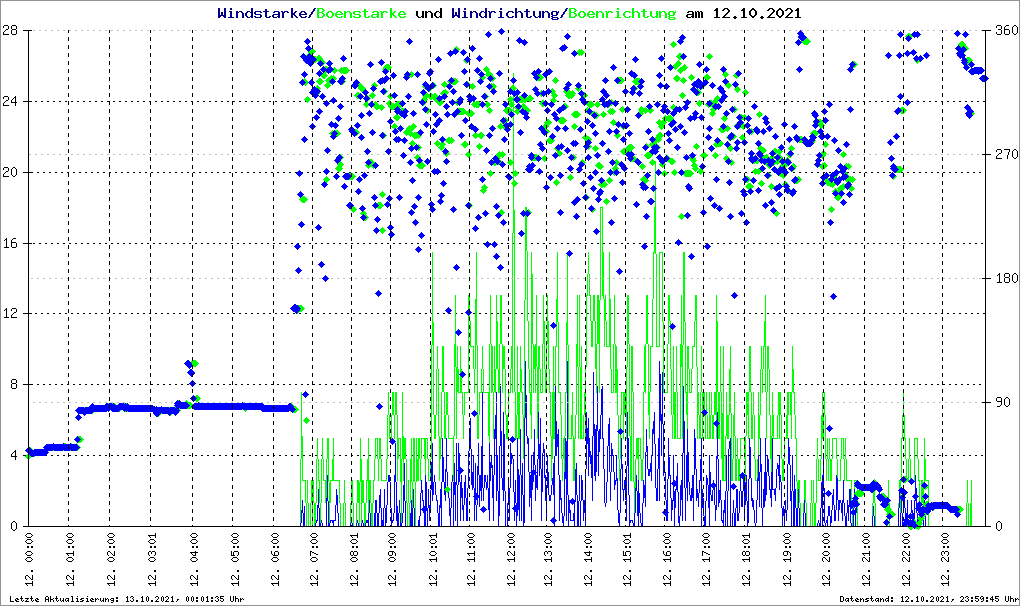The image size is (1020, 606).
Task: Click the green Boenstarke title label
Action: pyautogui.click(x=361, y=14)
